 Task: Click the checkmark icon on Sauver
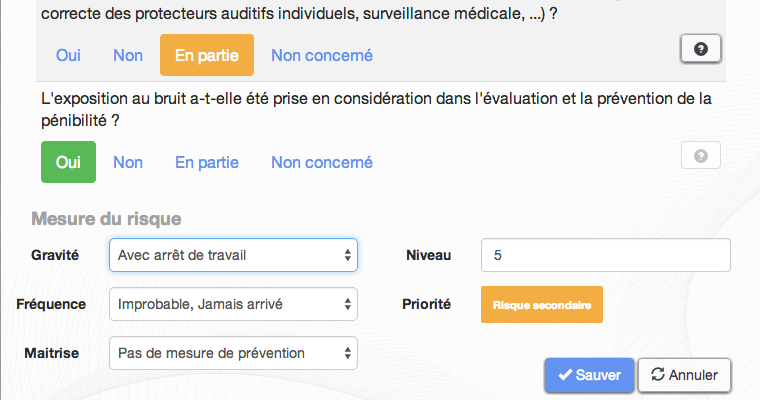[x=565, y=375]
